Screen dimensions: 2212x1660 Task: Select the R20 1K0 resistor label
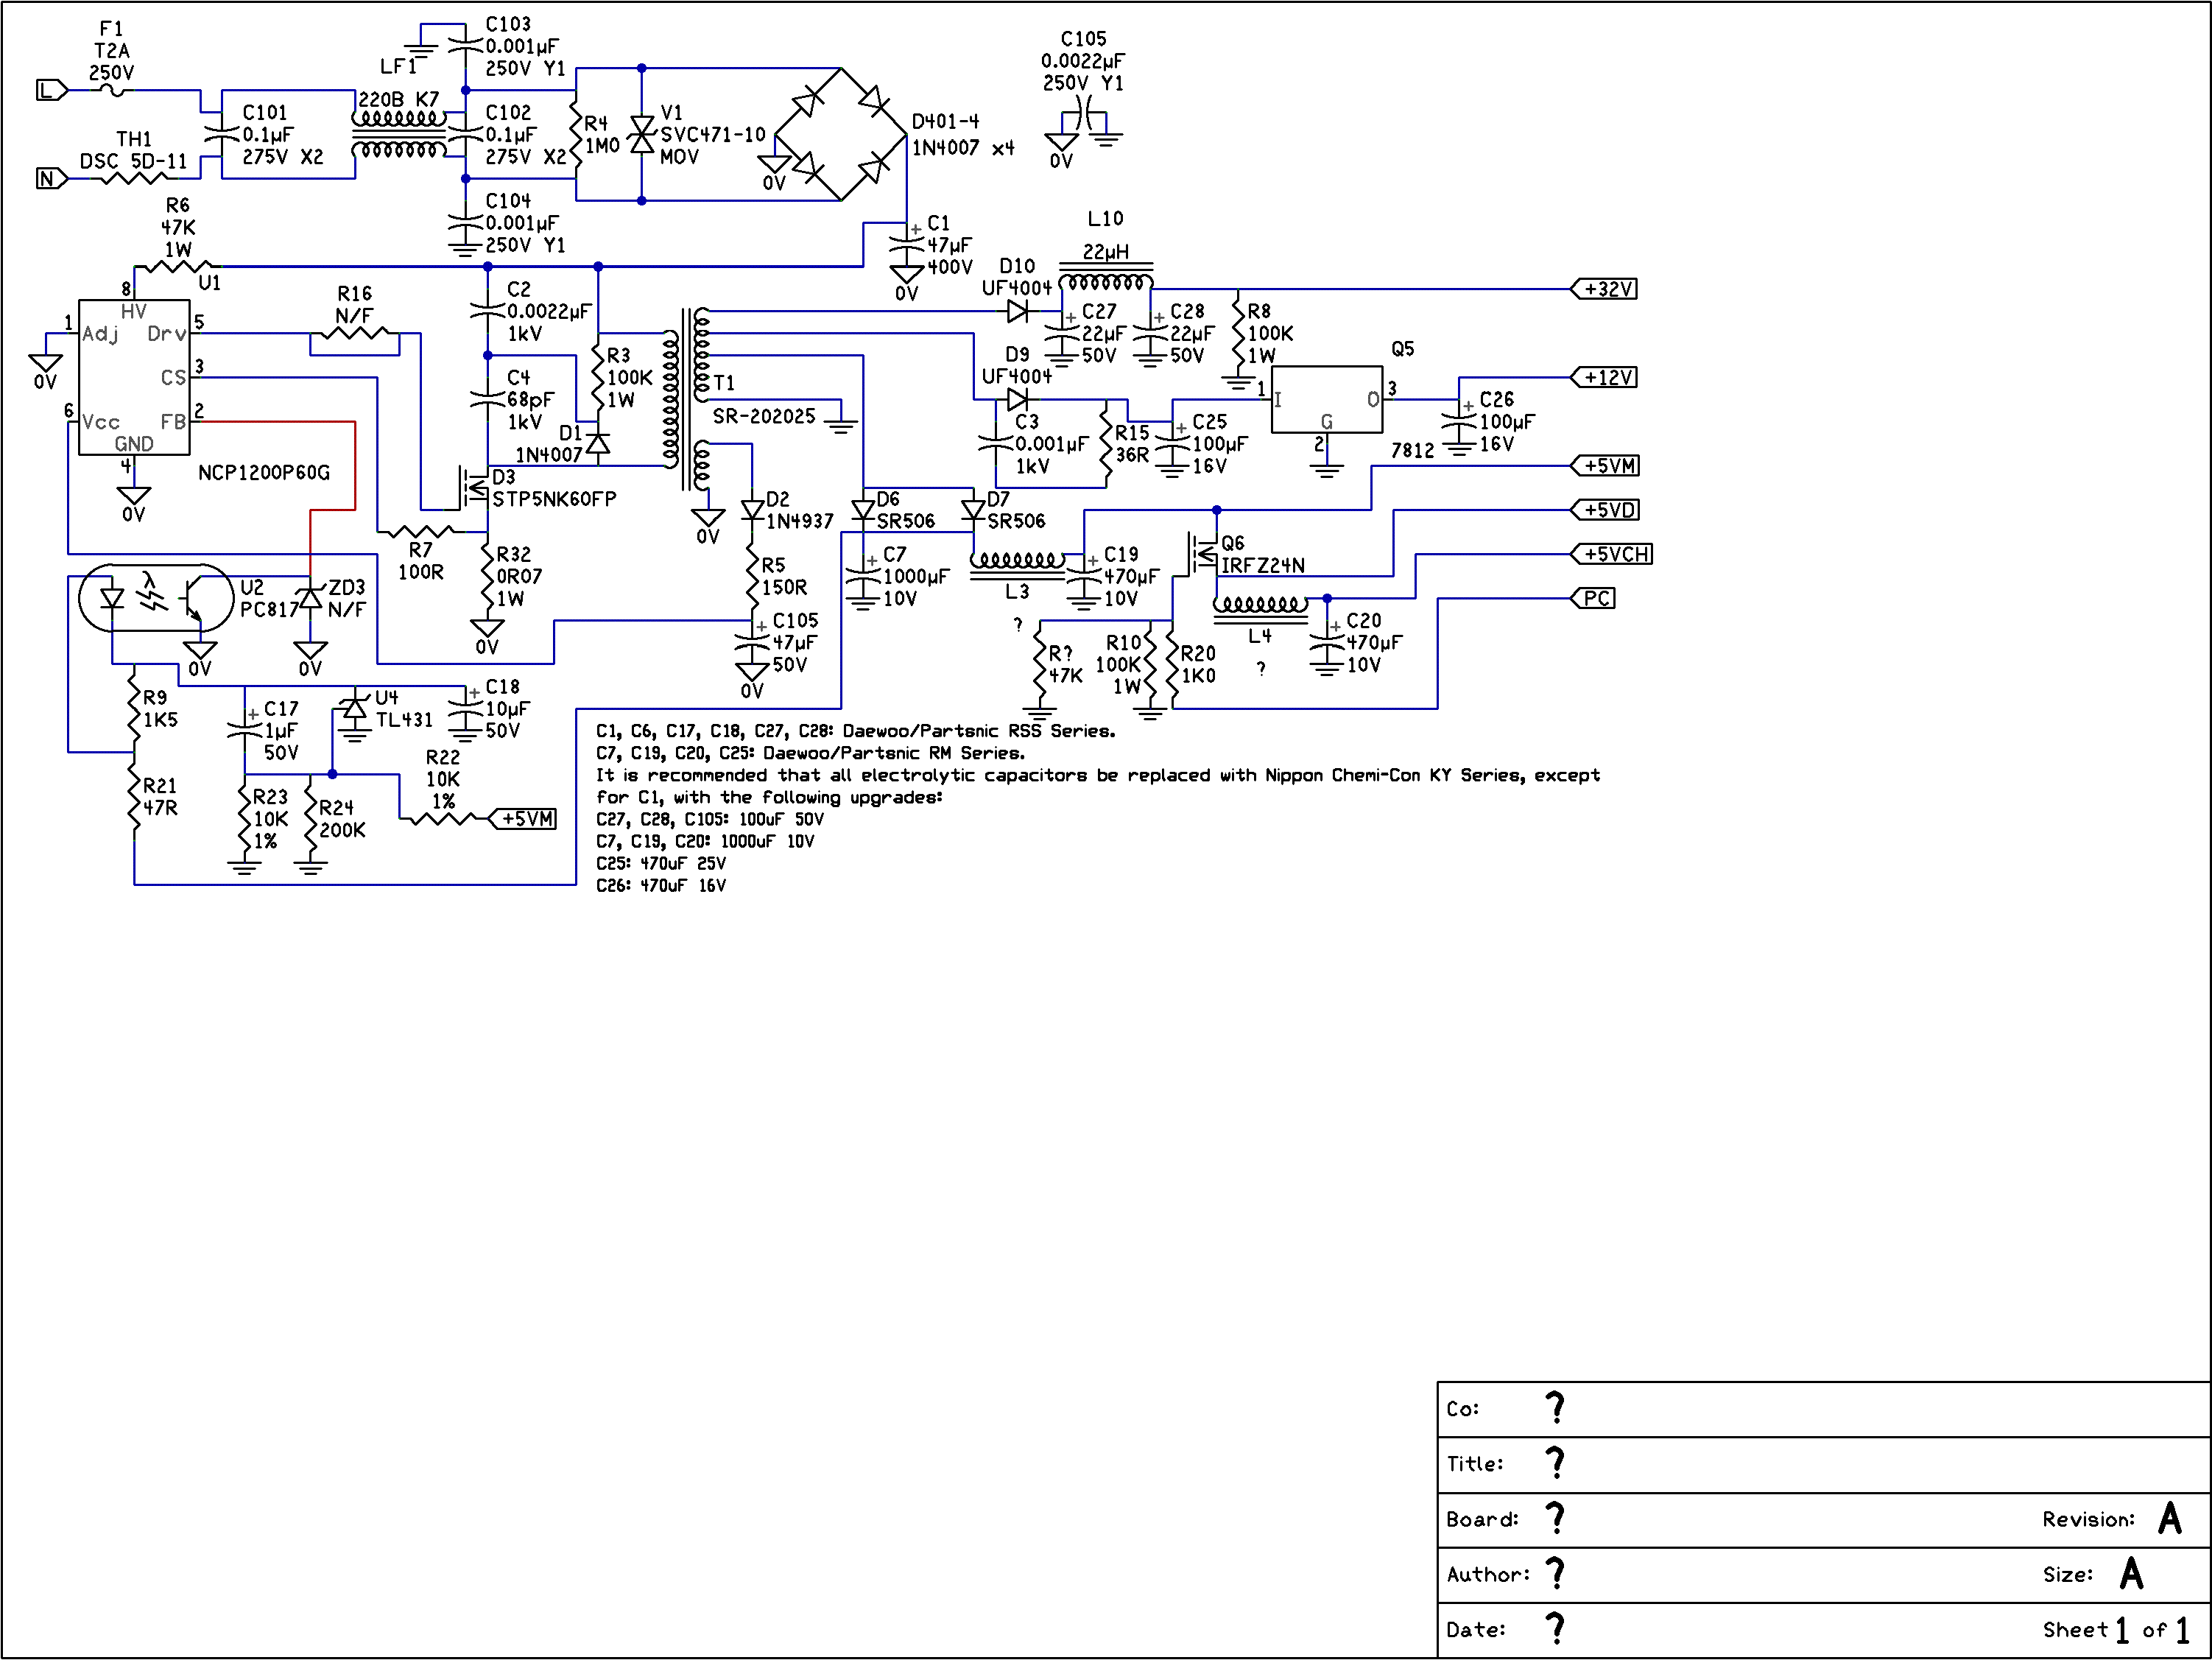pyautogui.click(x=1198, y=665)
